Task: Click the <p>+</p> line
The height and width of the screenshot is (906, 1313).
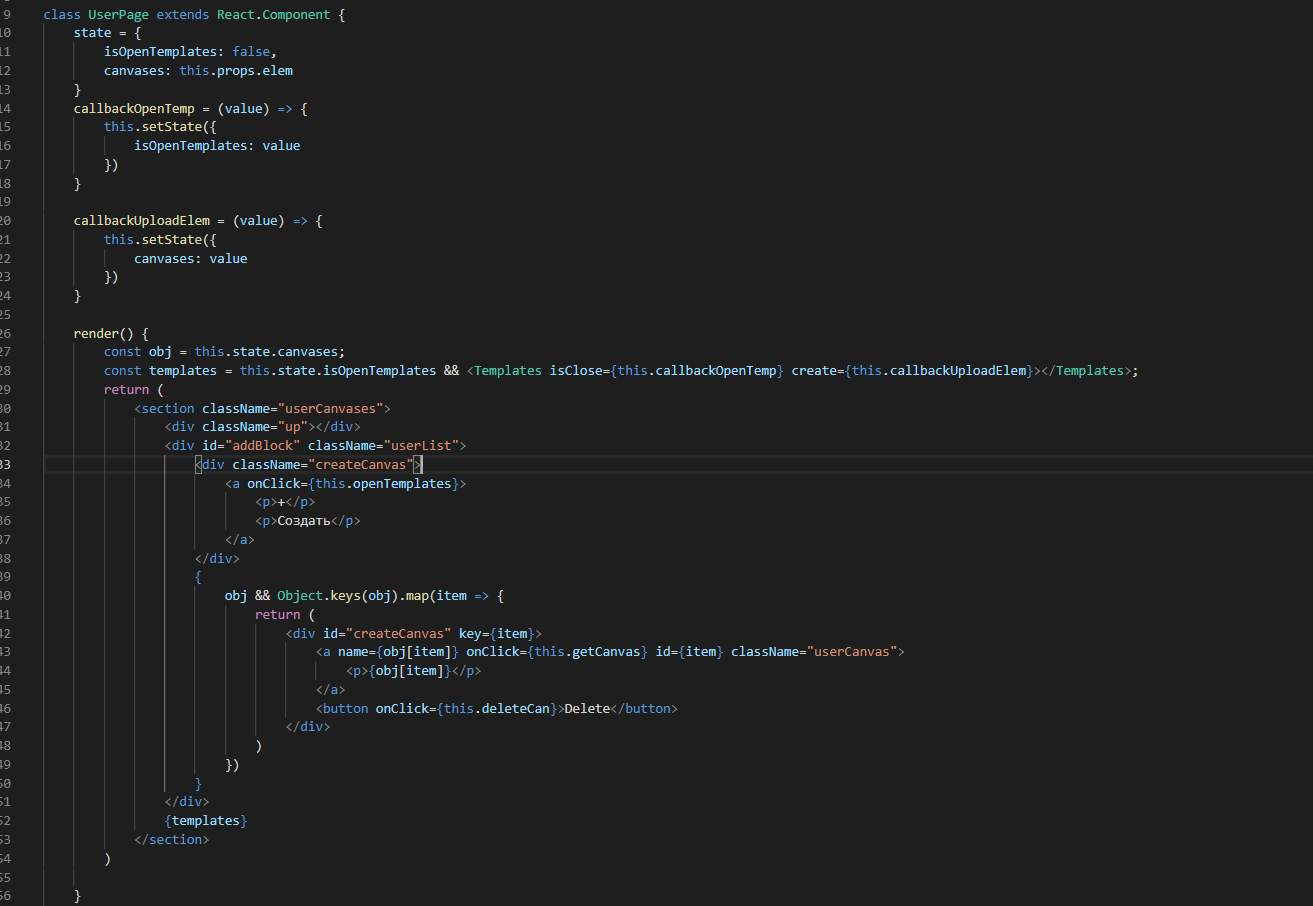Action: (x=285, y=502)
